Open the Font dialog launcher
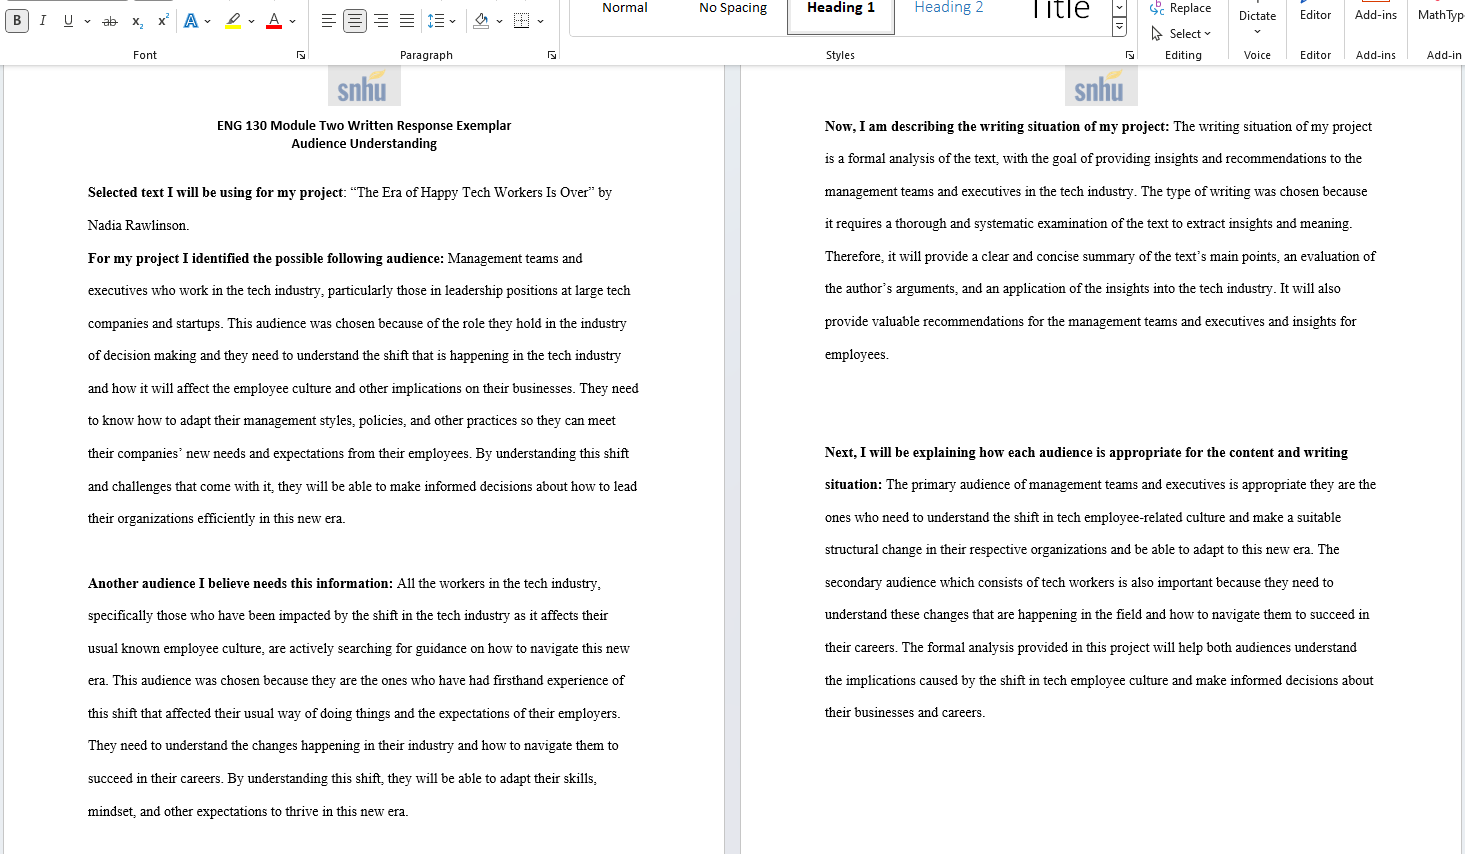This screenshot has width=1465, height=854. tap(301, 55)
